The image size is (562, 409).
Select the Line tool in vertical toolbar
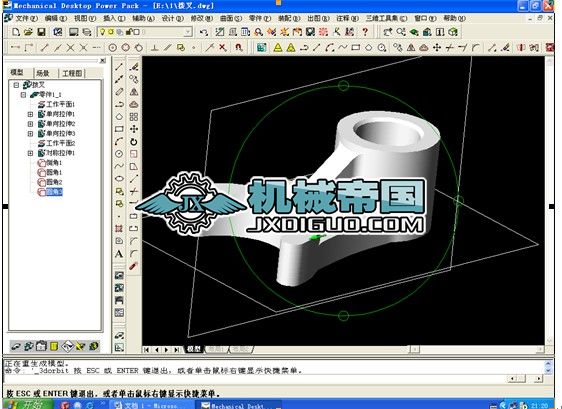tap(119, 67)
